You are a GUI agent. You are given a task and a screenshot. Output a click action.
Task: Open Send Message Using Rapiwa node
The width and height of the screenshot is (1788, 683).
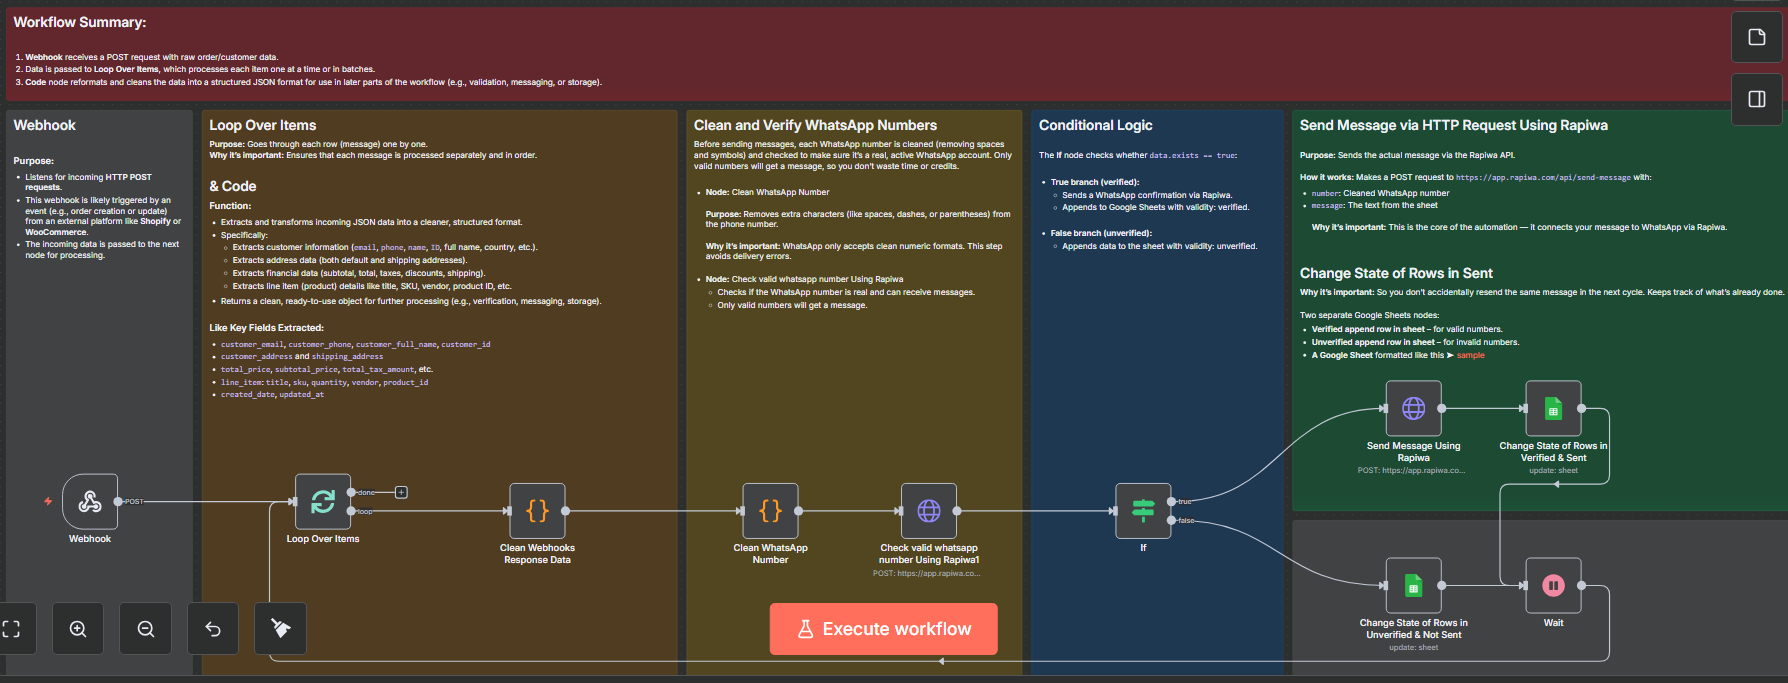click(x=1413, y=408)
